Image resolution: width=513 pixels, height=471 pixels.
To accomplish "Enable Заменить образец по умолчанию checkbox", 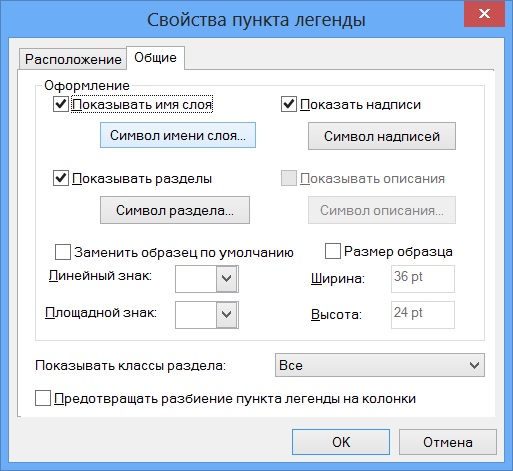I will tap(63, 252).
